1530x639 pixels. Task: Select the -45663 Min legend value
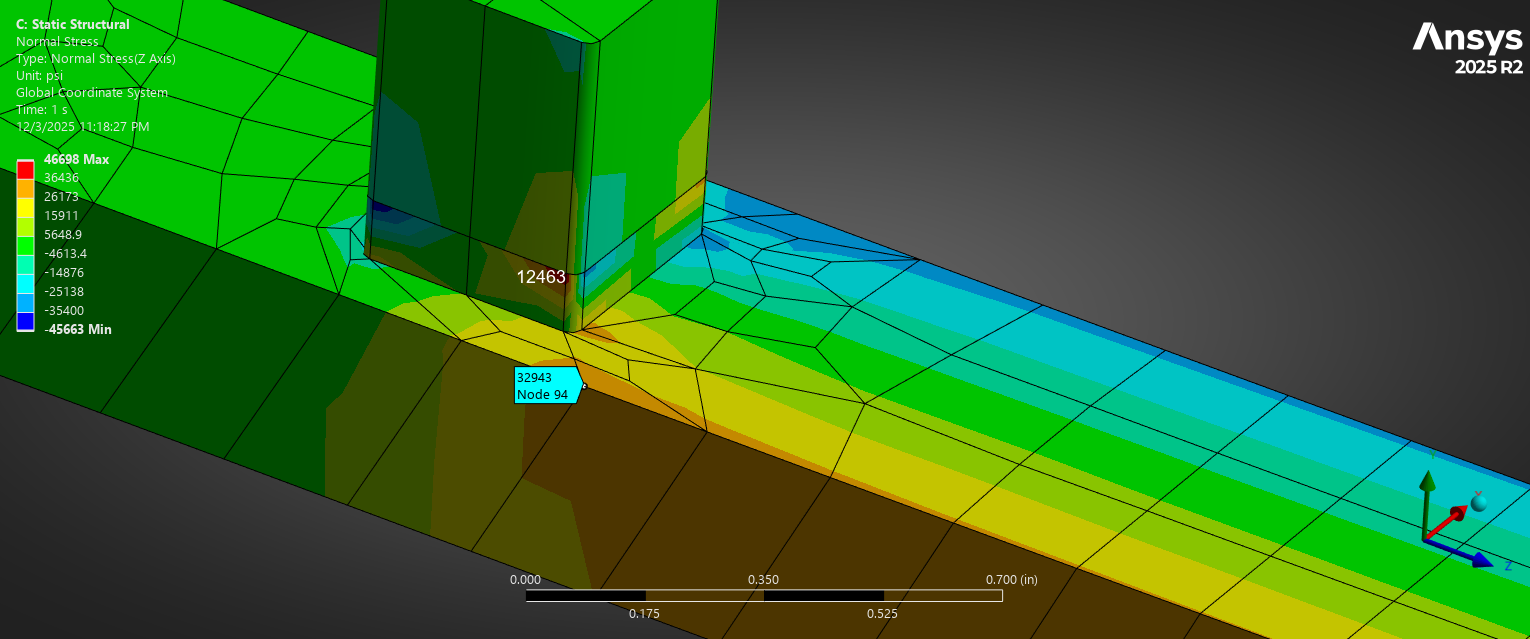(x=76, y=329)
